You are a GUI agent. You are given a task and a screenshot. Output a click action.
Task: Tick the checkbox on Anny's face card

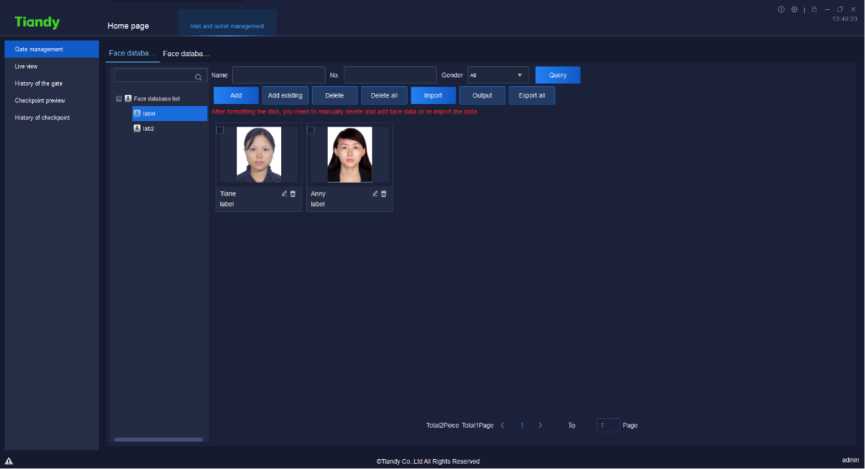tap(311, 130)
